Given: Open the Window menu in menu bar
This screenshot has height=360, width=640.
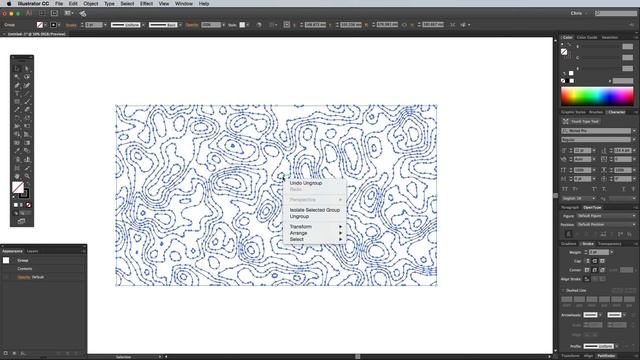Looking at the screenshot, I should (184, 3).
